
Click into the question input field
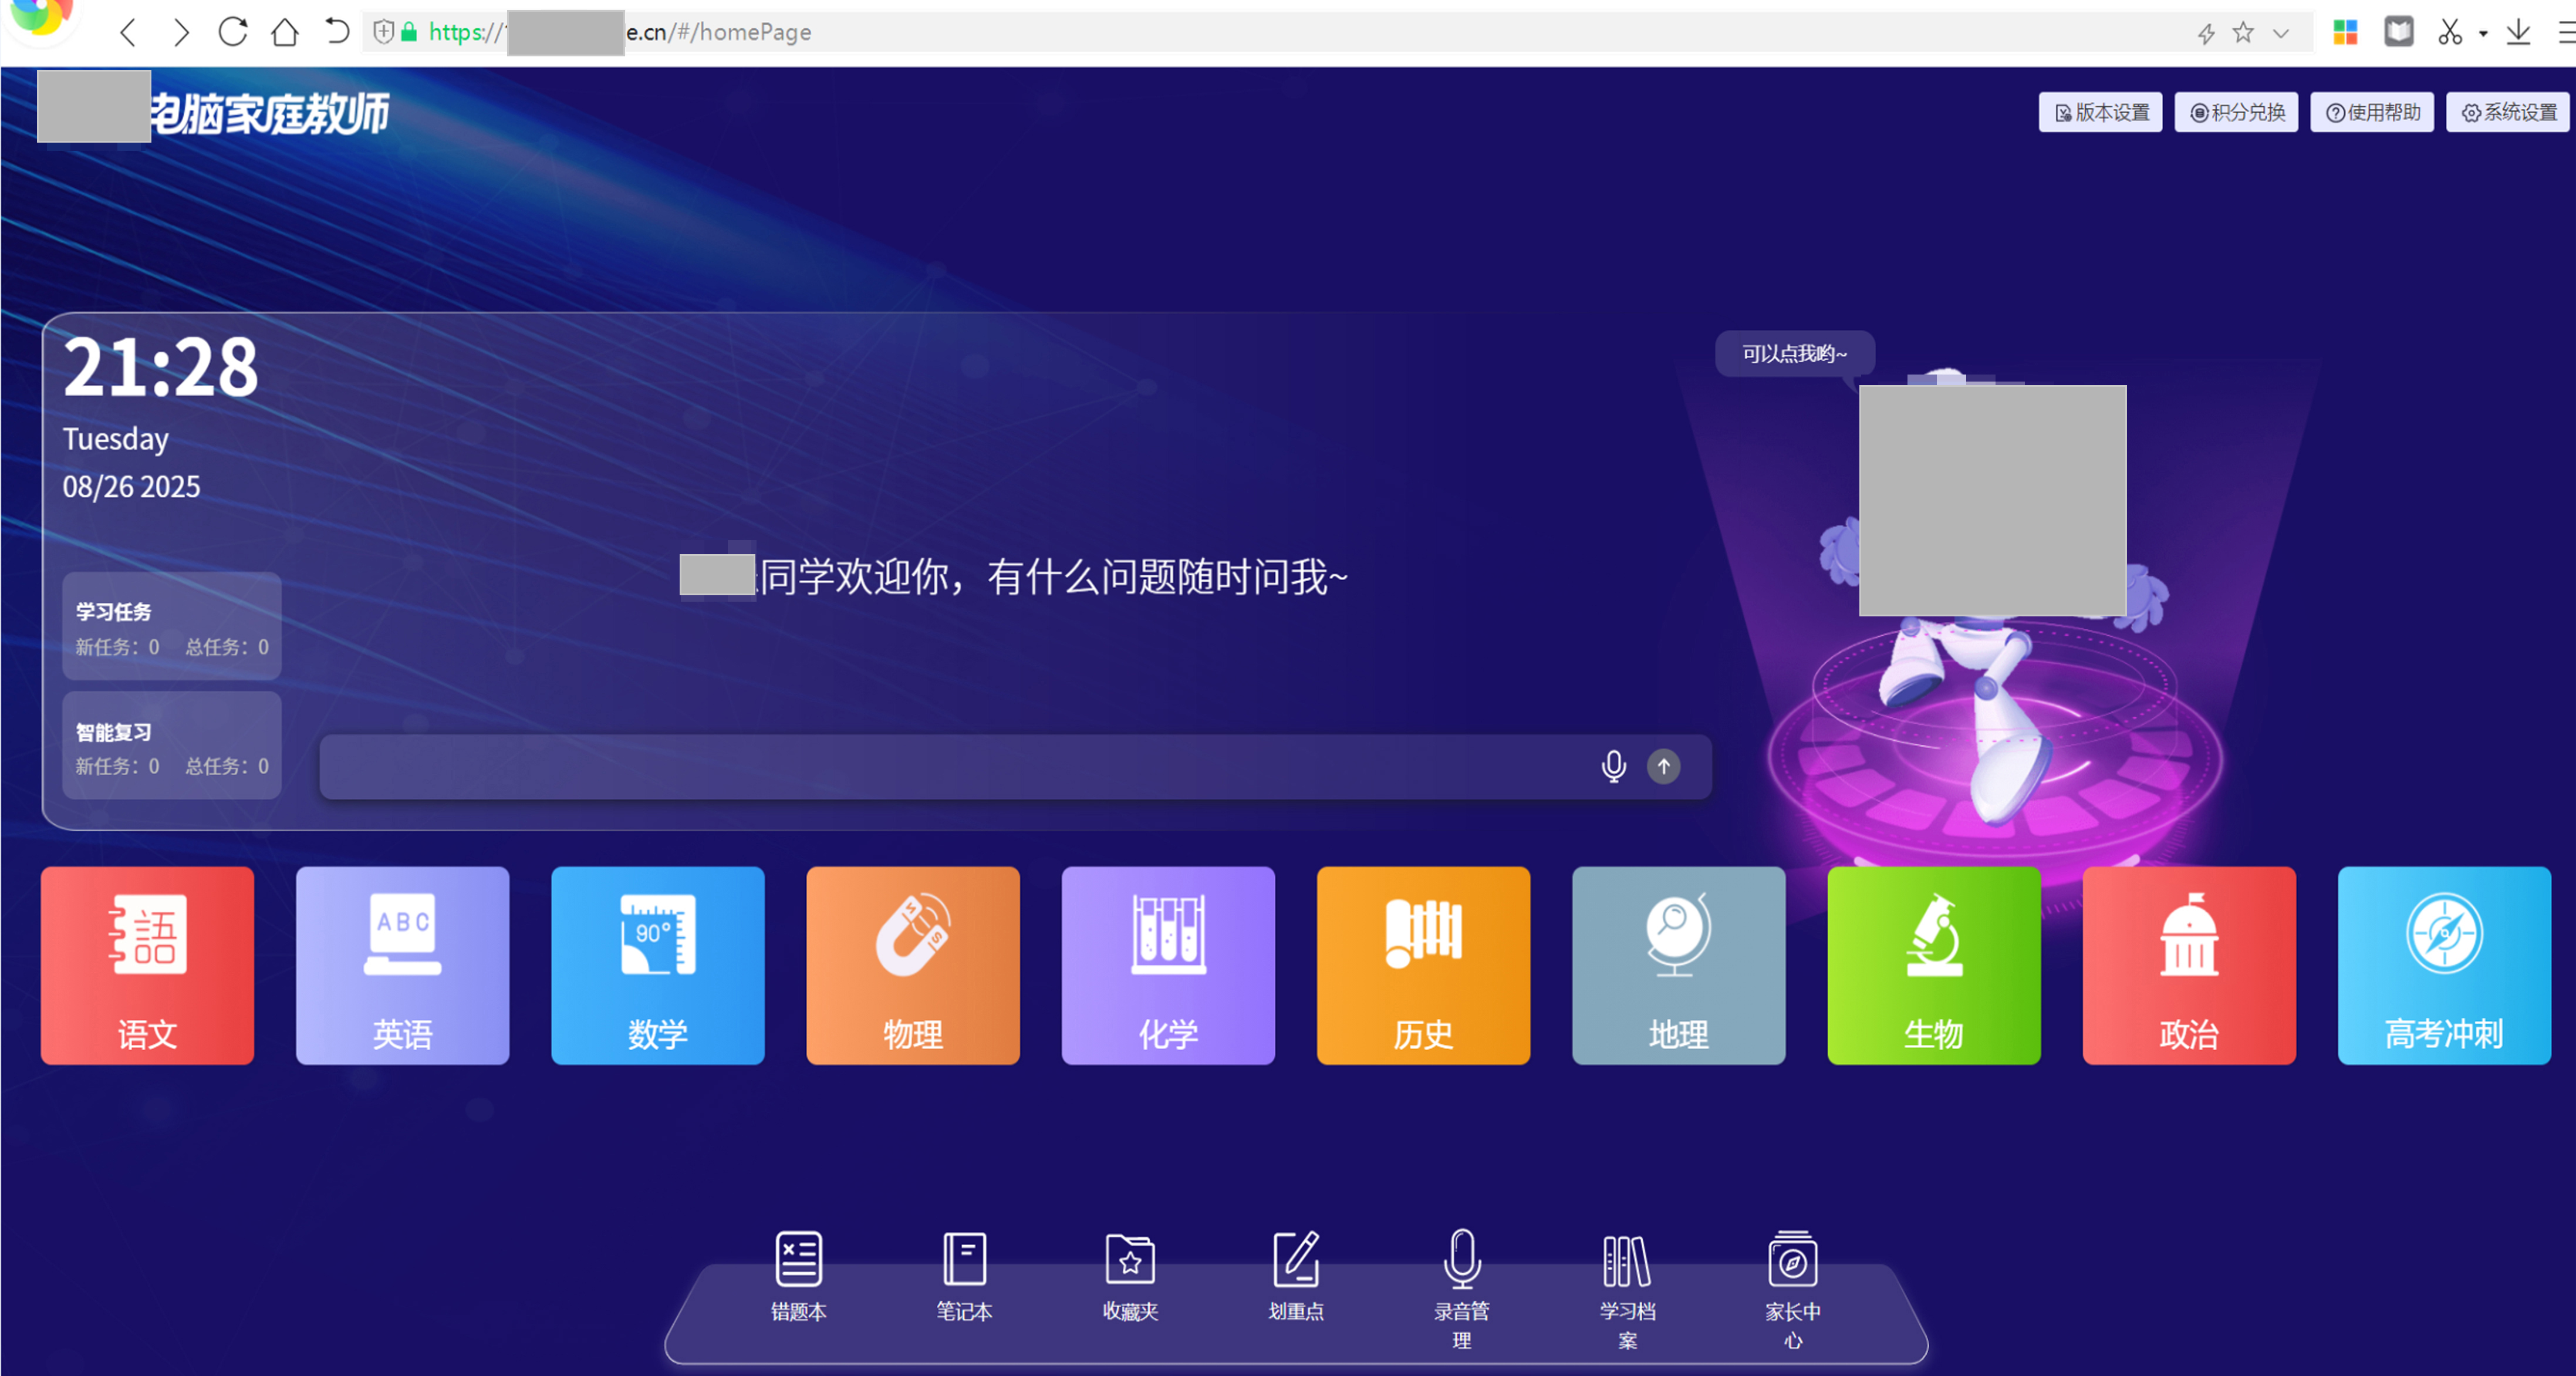pyautogui.click(x=950, y=767)
